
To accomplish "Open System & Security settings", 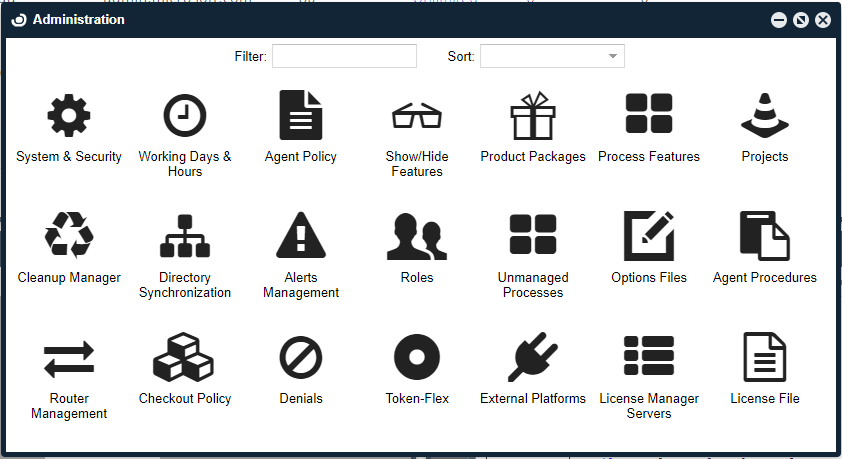I will (x=69, y=116).
